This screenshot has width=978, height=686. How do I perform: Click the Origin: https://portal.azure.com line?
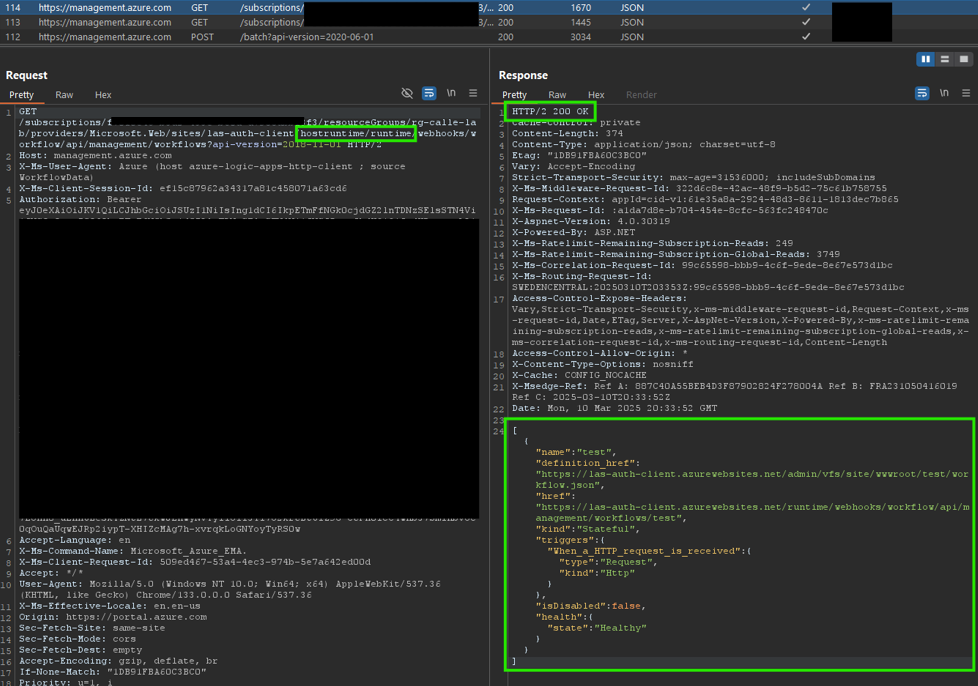coord(113,617)
